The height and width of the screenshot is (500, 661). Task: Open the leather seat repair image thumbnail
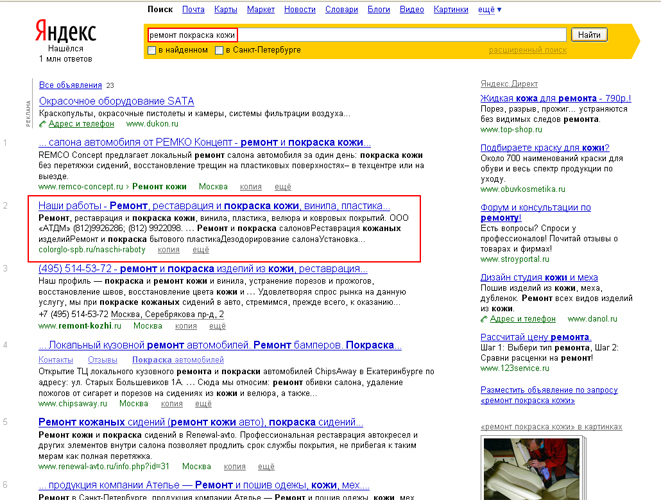[x=531, y=469]
